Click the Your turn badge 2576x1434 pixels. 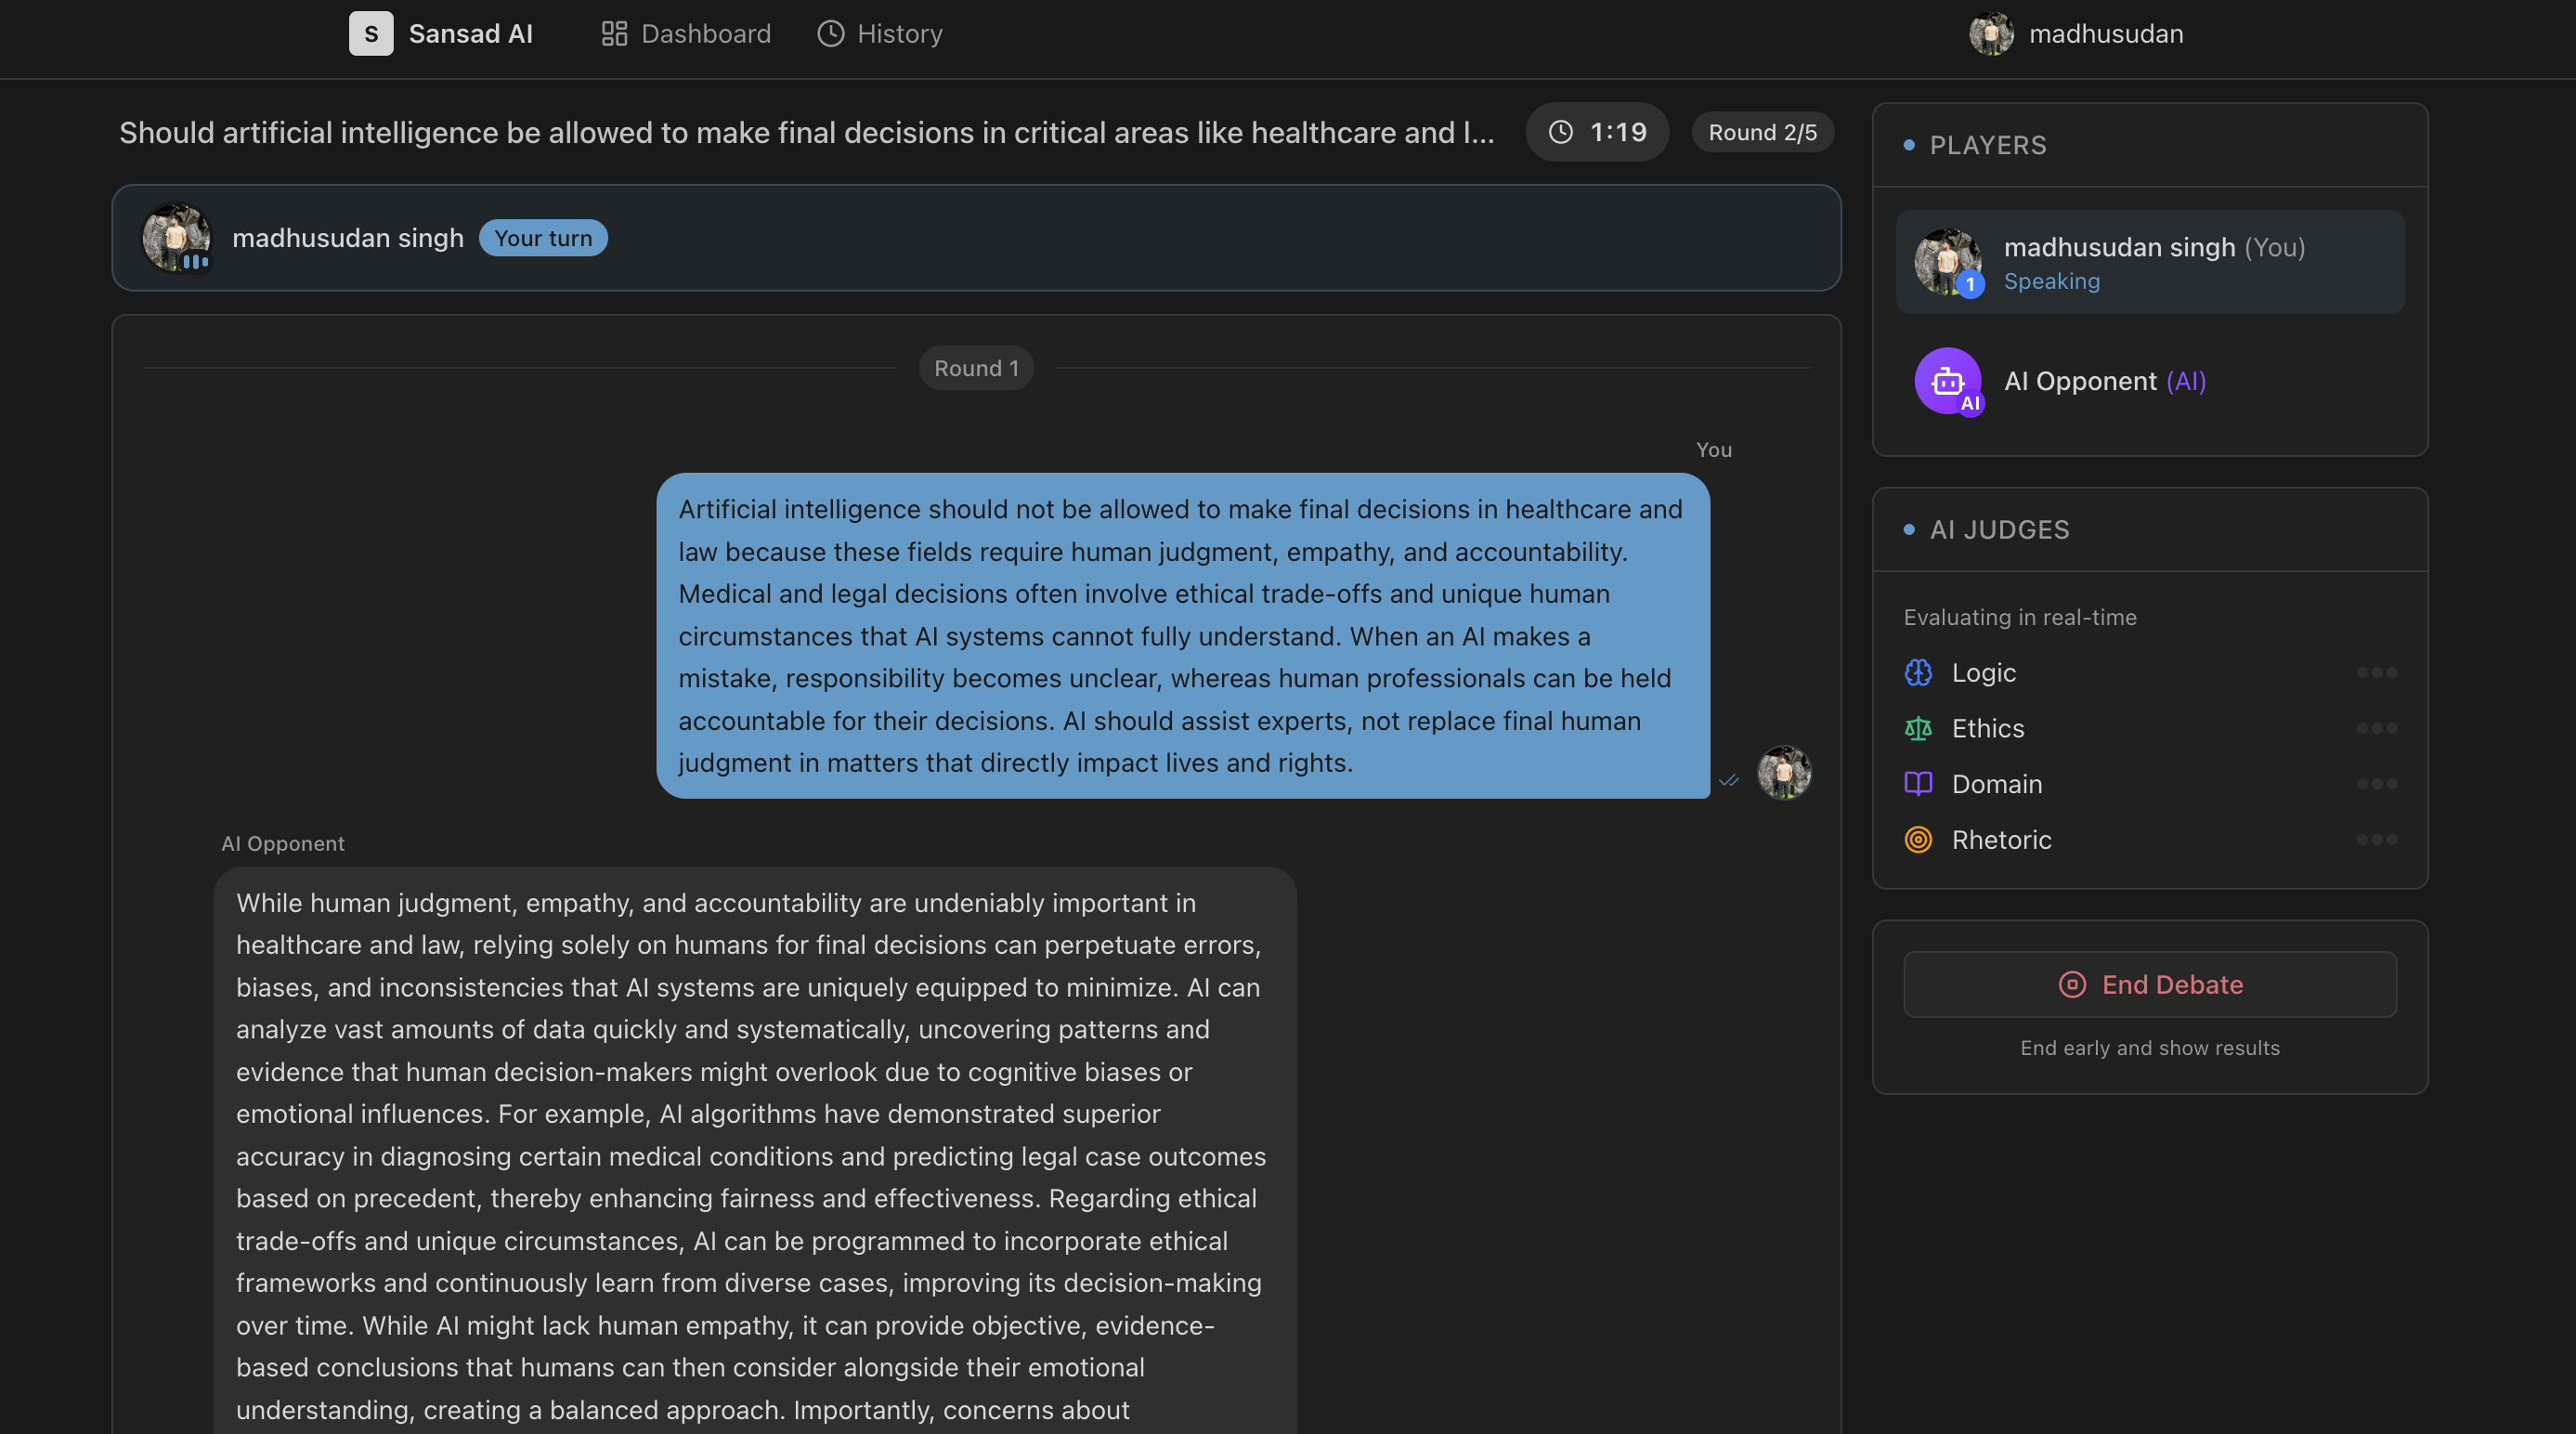coord(543,238)
